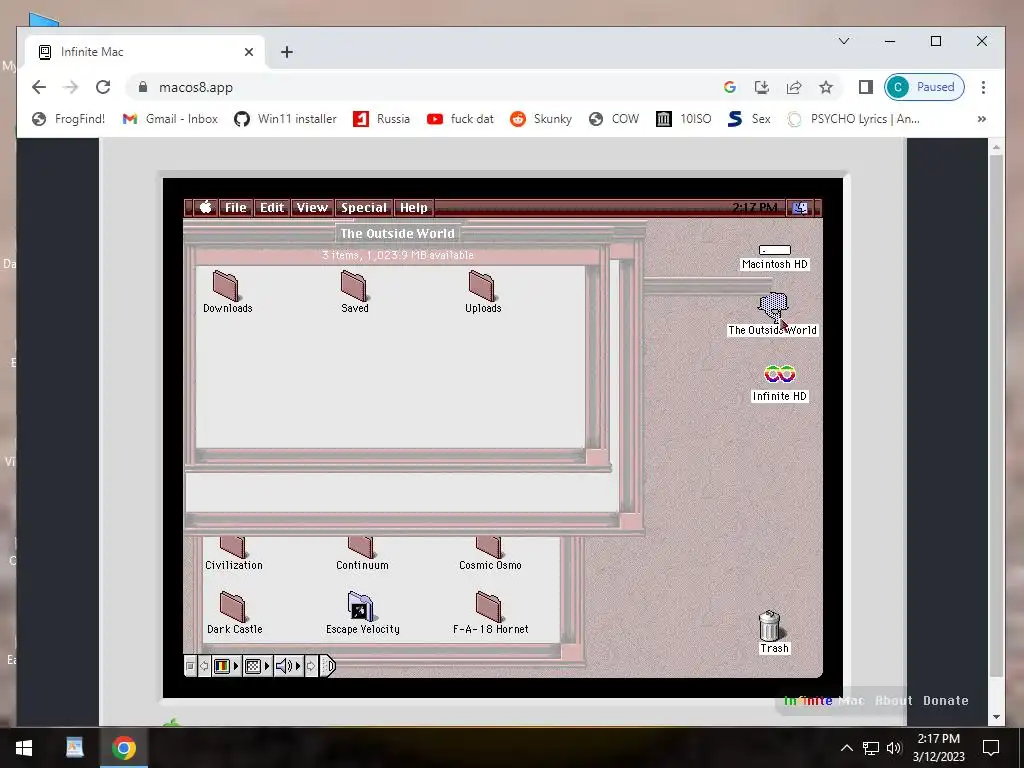Open the Finder application menu icon
This screenshot has height=768, width=1024.
[800, 208]
